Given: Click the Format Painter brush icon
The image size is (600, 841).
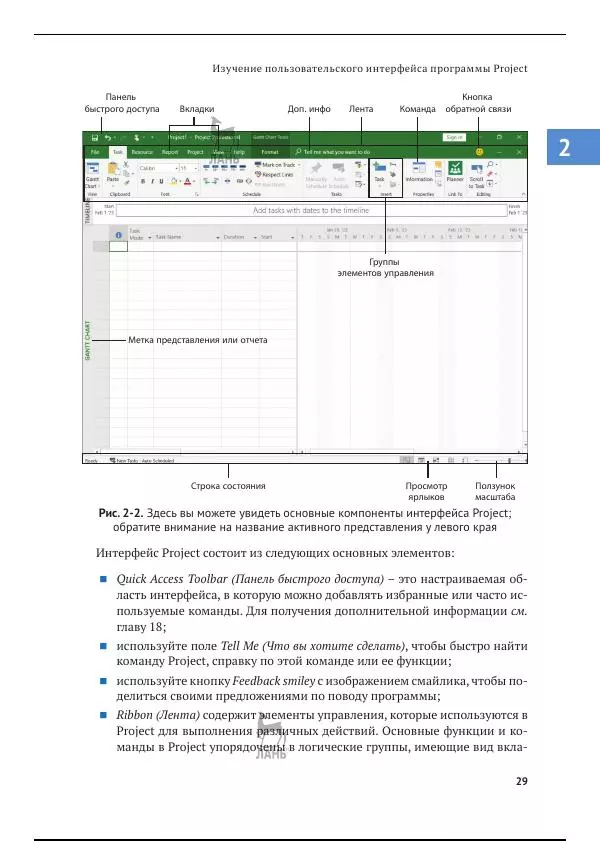Looking at the screenshot, I should pos(127,182).
